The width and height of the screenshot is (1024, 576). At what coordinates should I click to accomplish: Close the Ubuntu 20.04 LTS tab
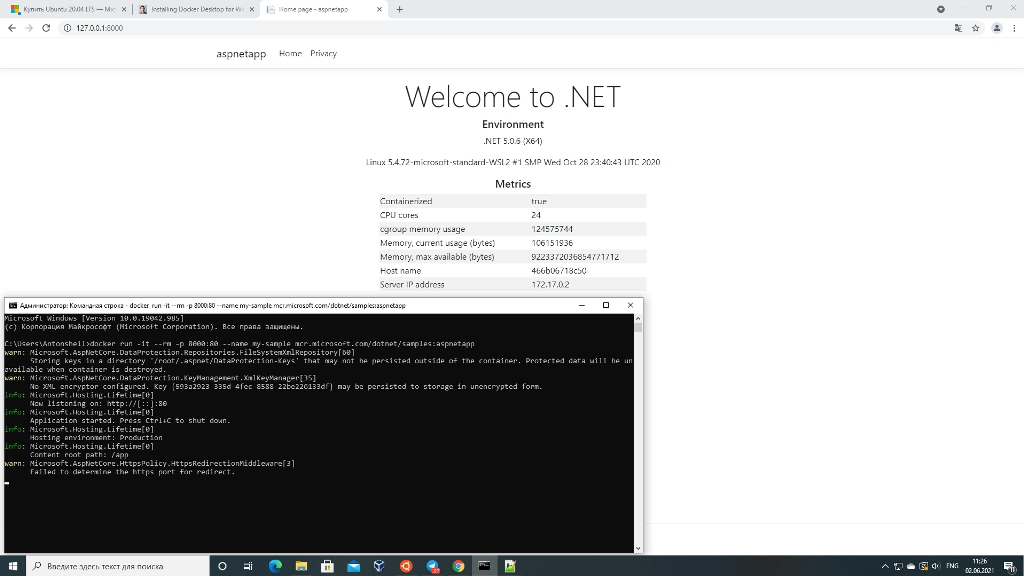click(x=124, y=9)
